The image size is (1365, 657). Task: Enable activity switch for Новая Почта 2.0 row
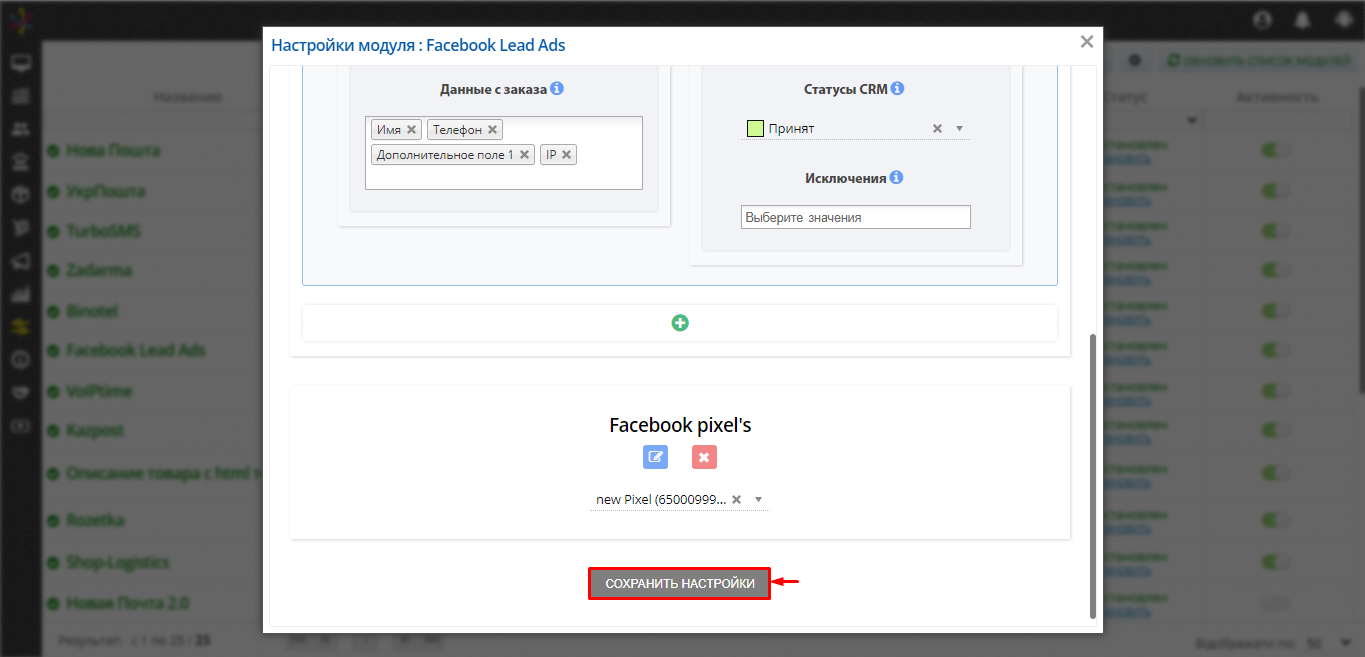[x=1275, y=603]
